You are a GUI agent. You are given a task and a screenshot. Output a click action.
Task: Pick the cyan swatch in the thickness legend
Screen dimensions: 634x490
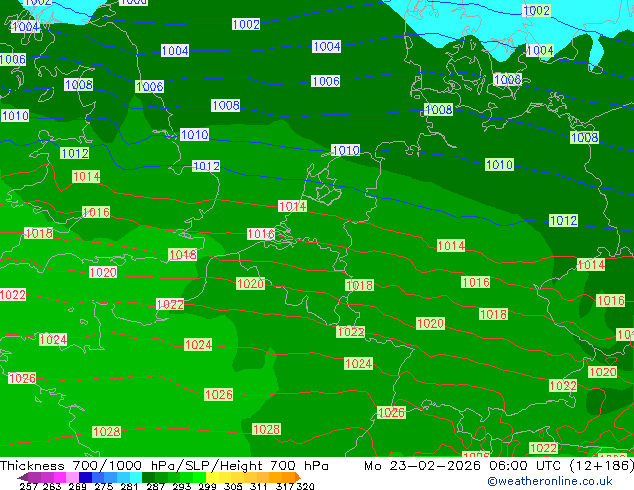[136, 477]
